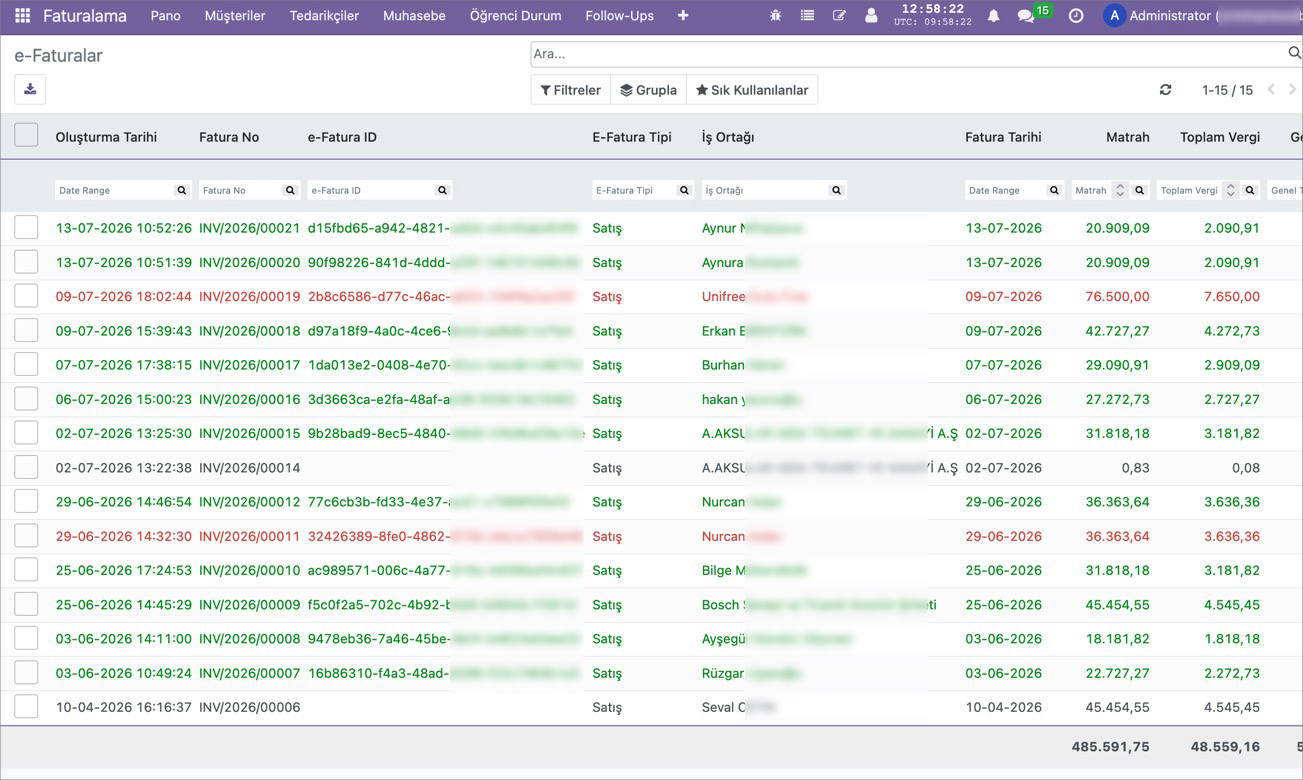Open the notifications bell

pyautogui.click(x=993, y=16)
